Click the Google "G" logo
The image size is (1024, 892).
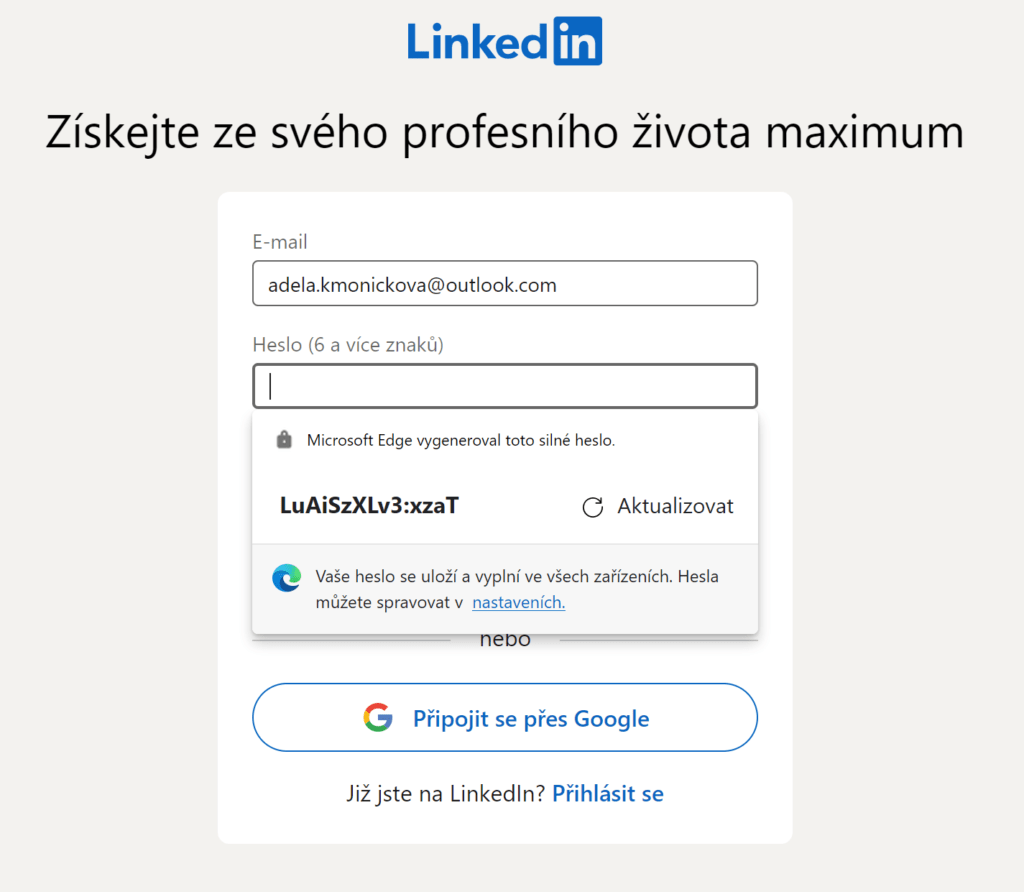click(378, 718)
